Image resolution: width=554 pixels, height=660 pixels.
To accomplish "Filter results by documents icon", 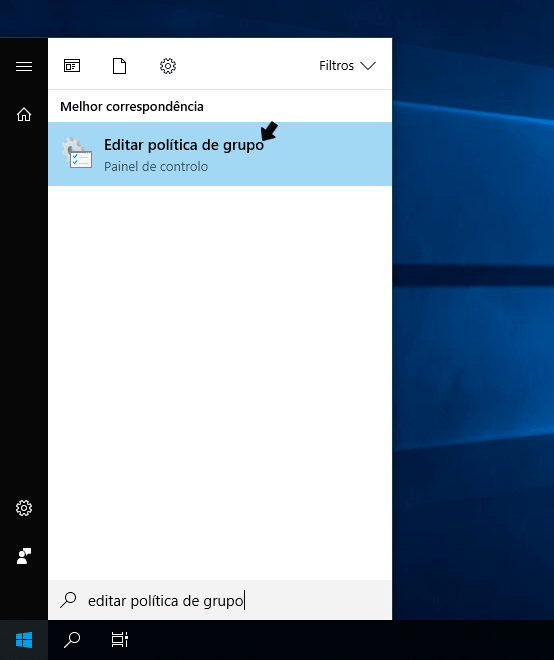I will (x=120, y=66).
